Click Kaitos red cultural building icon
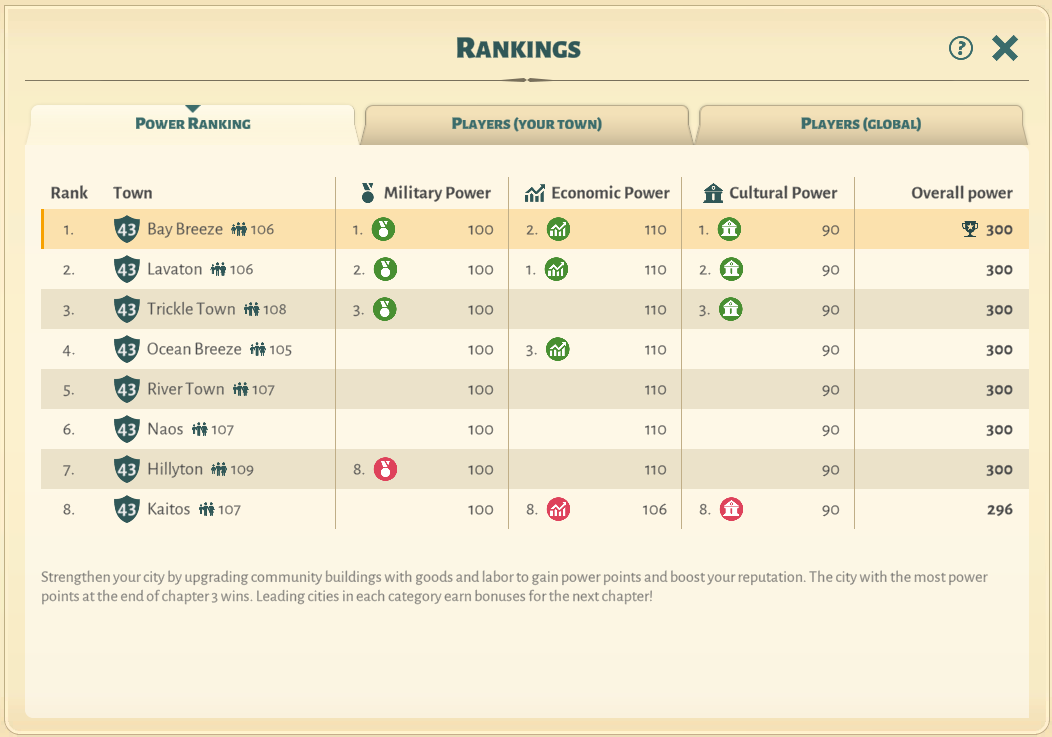 pos(731,509)
